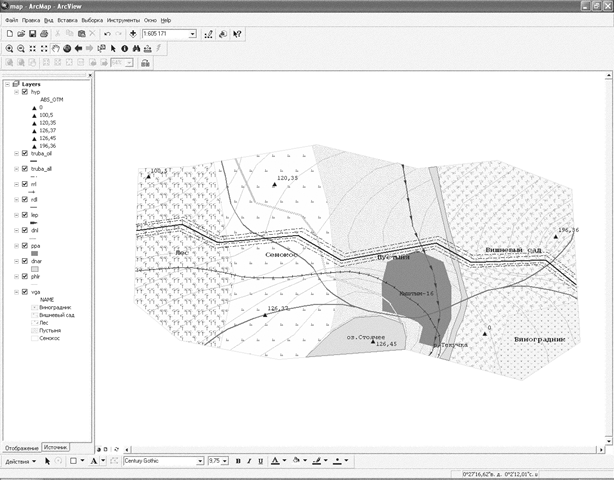Hide the vga layer

(x=25, y=291)
